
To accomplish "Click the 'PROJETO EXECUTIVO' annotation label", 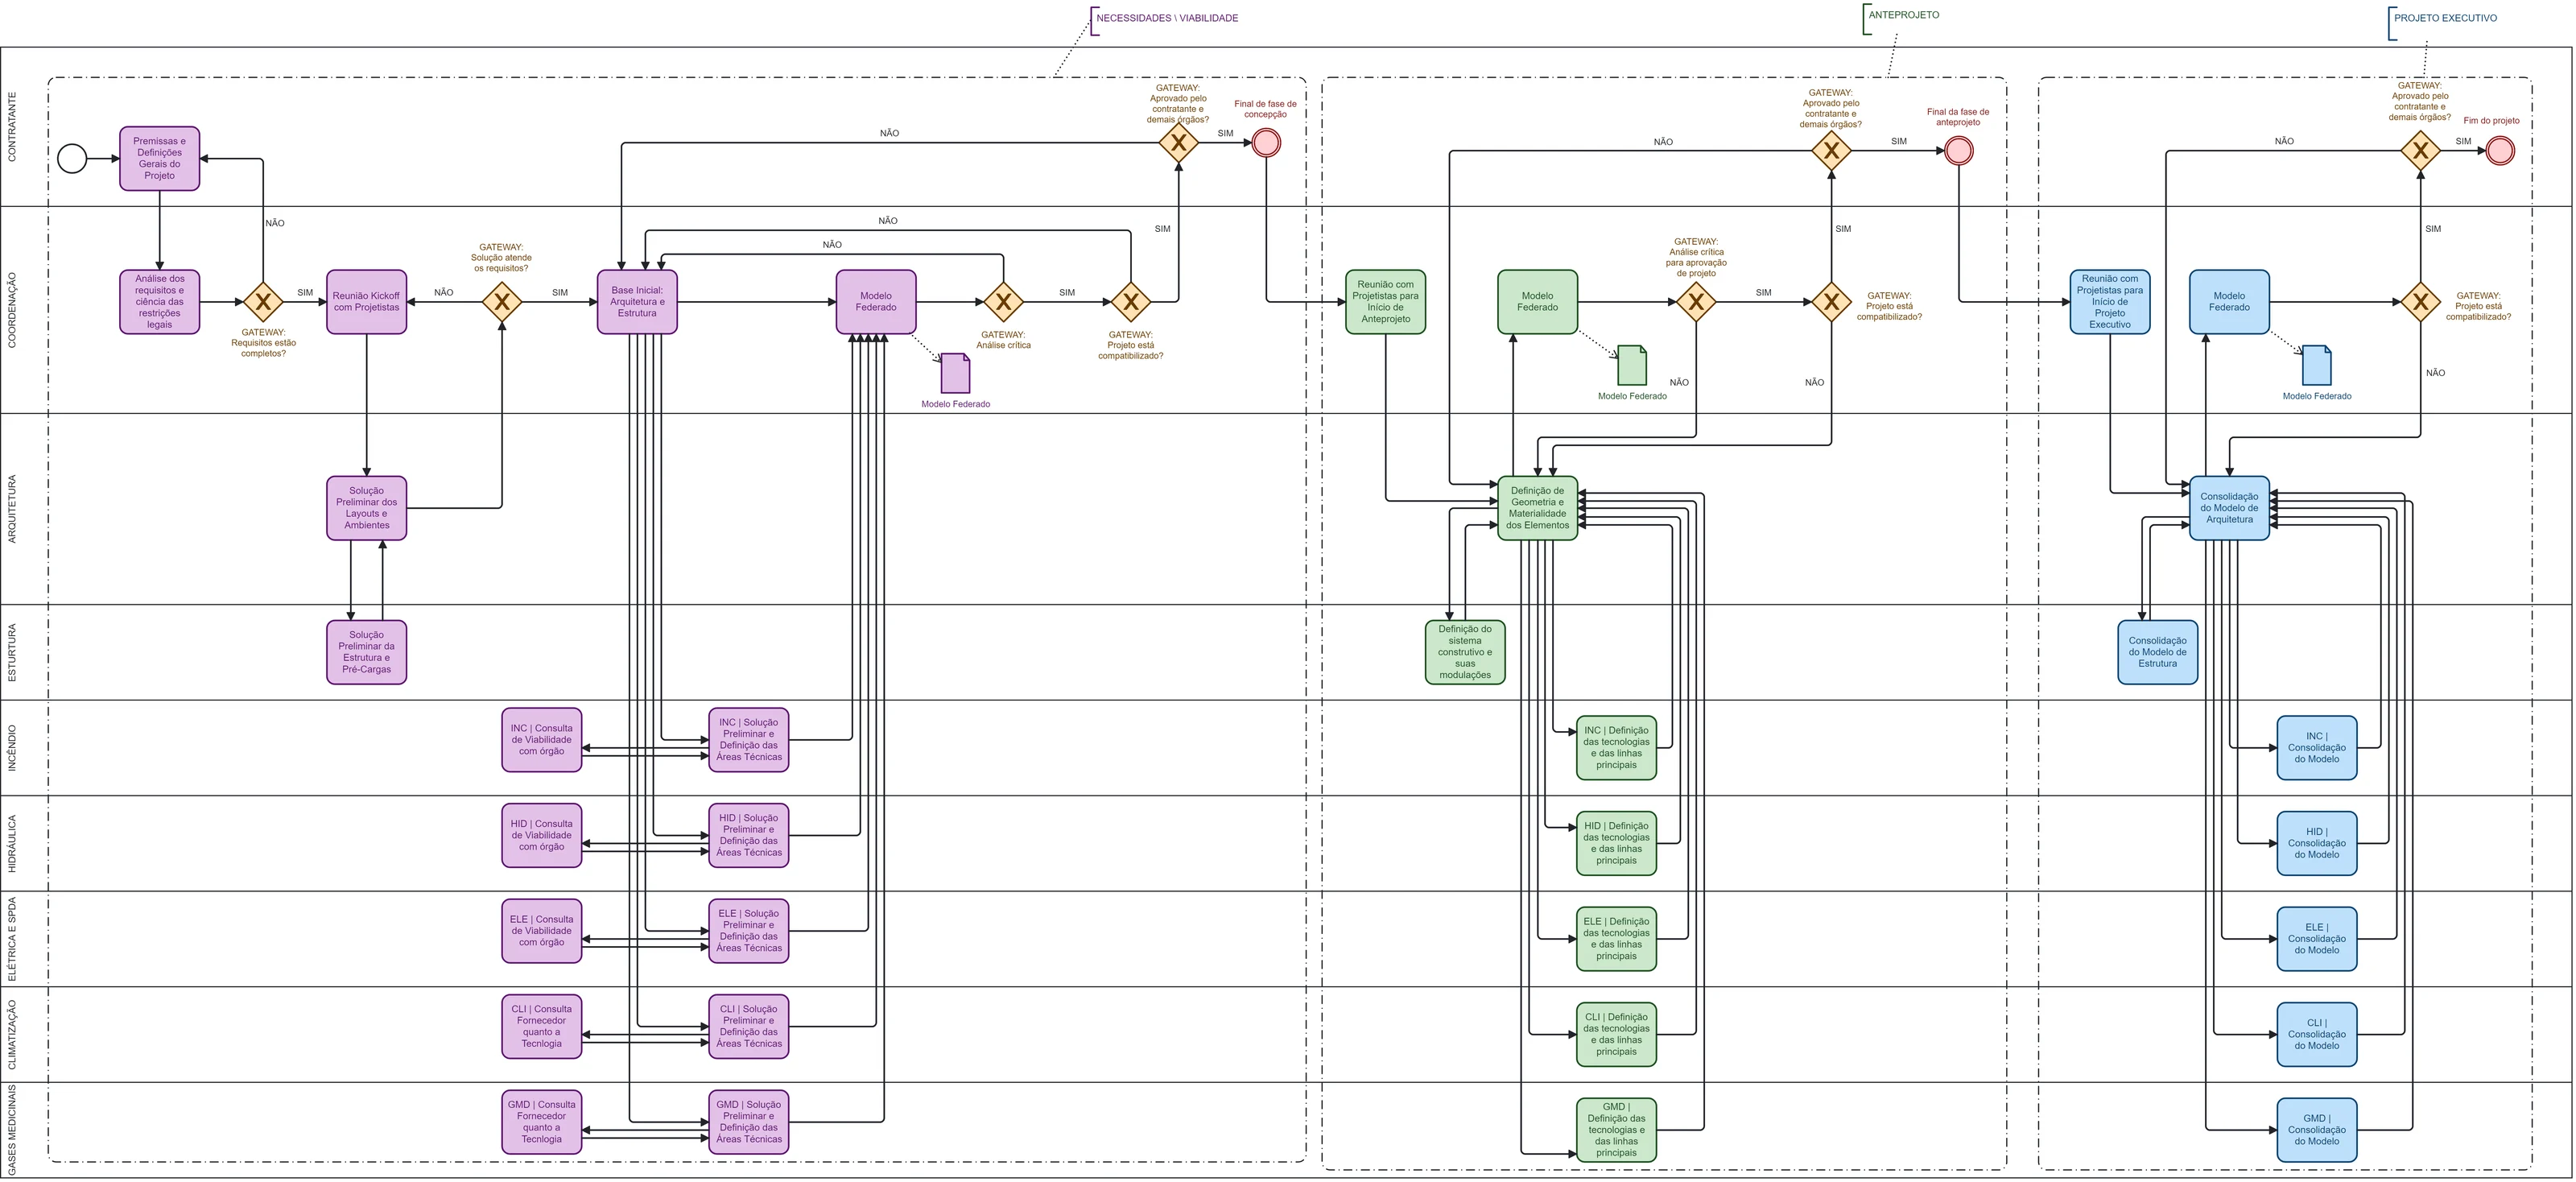I will click(2445, 18).
